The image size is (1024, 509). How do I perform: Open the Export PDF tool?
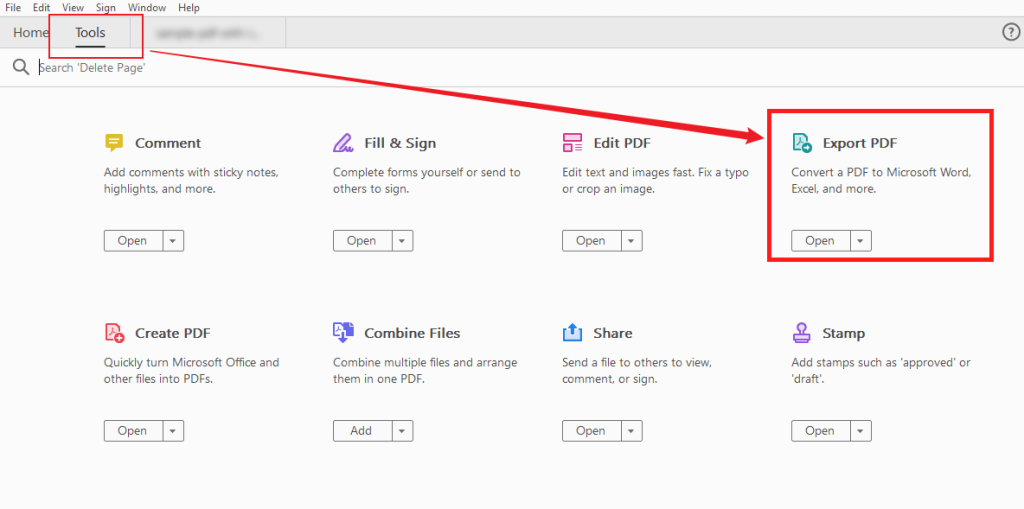[x=821, y=240]
